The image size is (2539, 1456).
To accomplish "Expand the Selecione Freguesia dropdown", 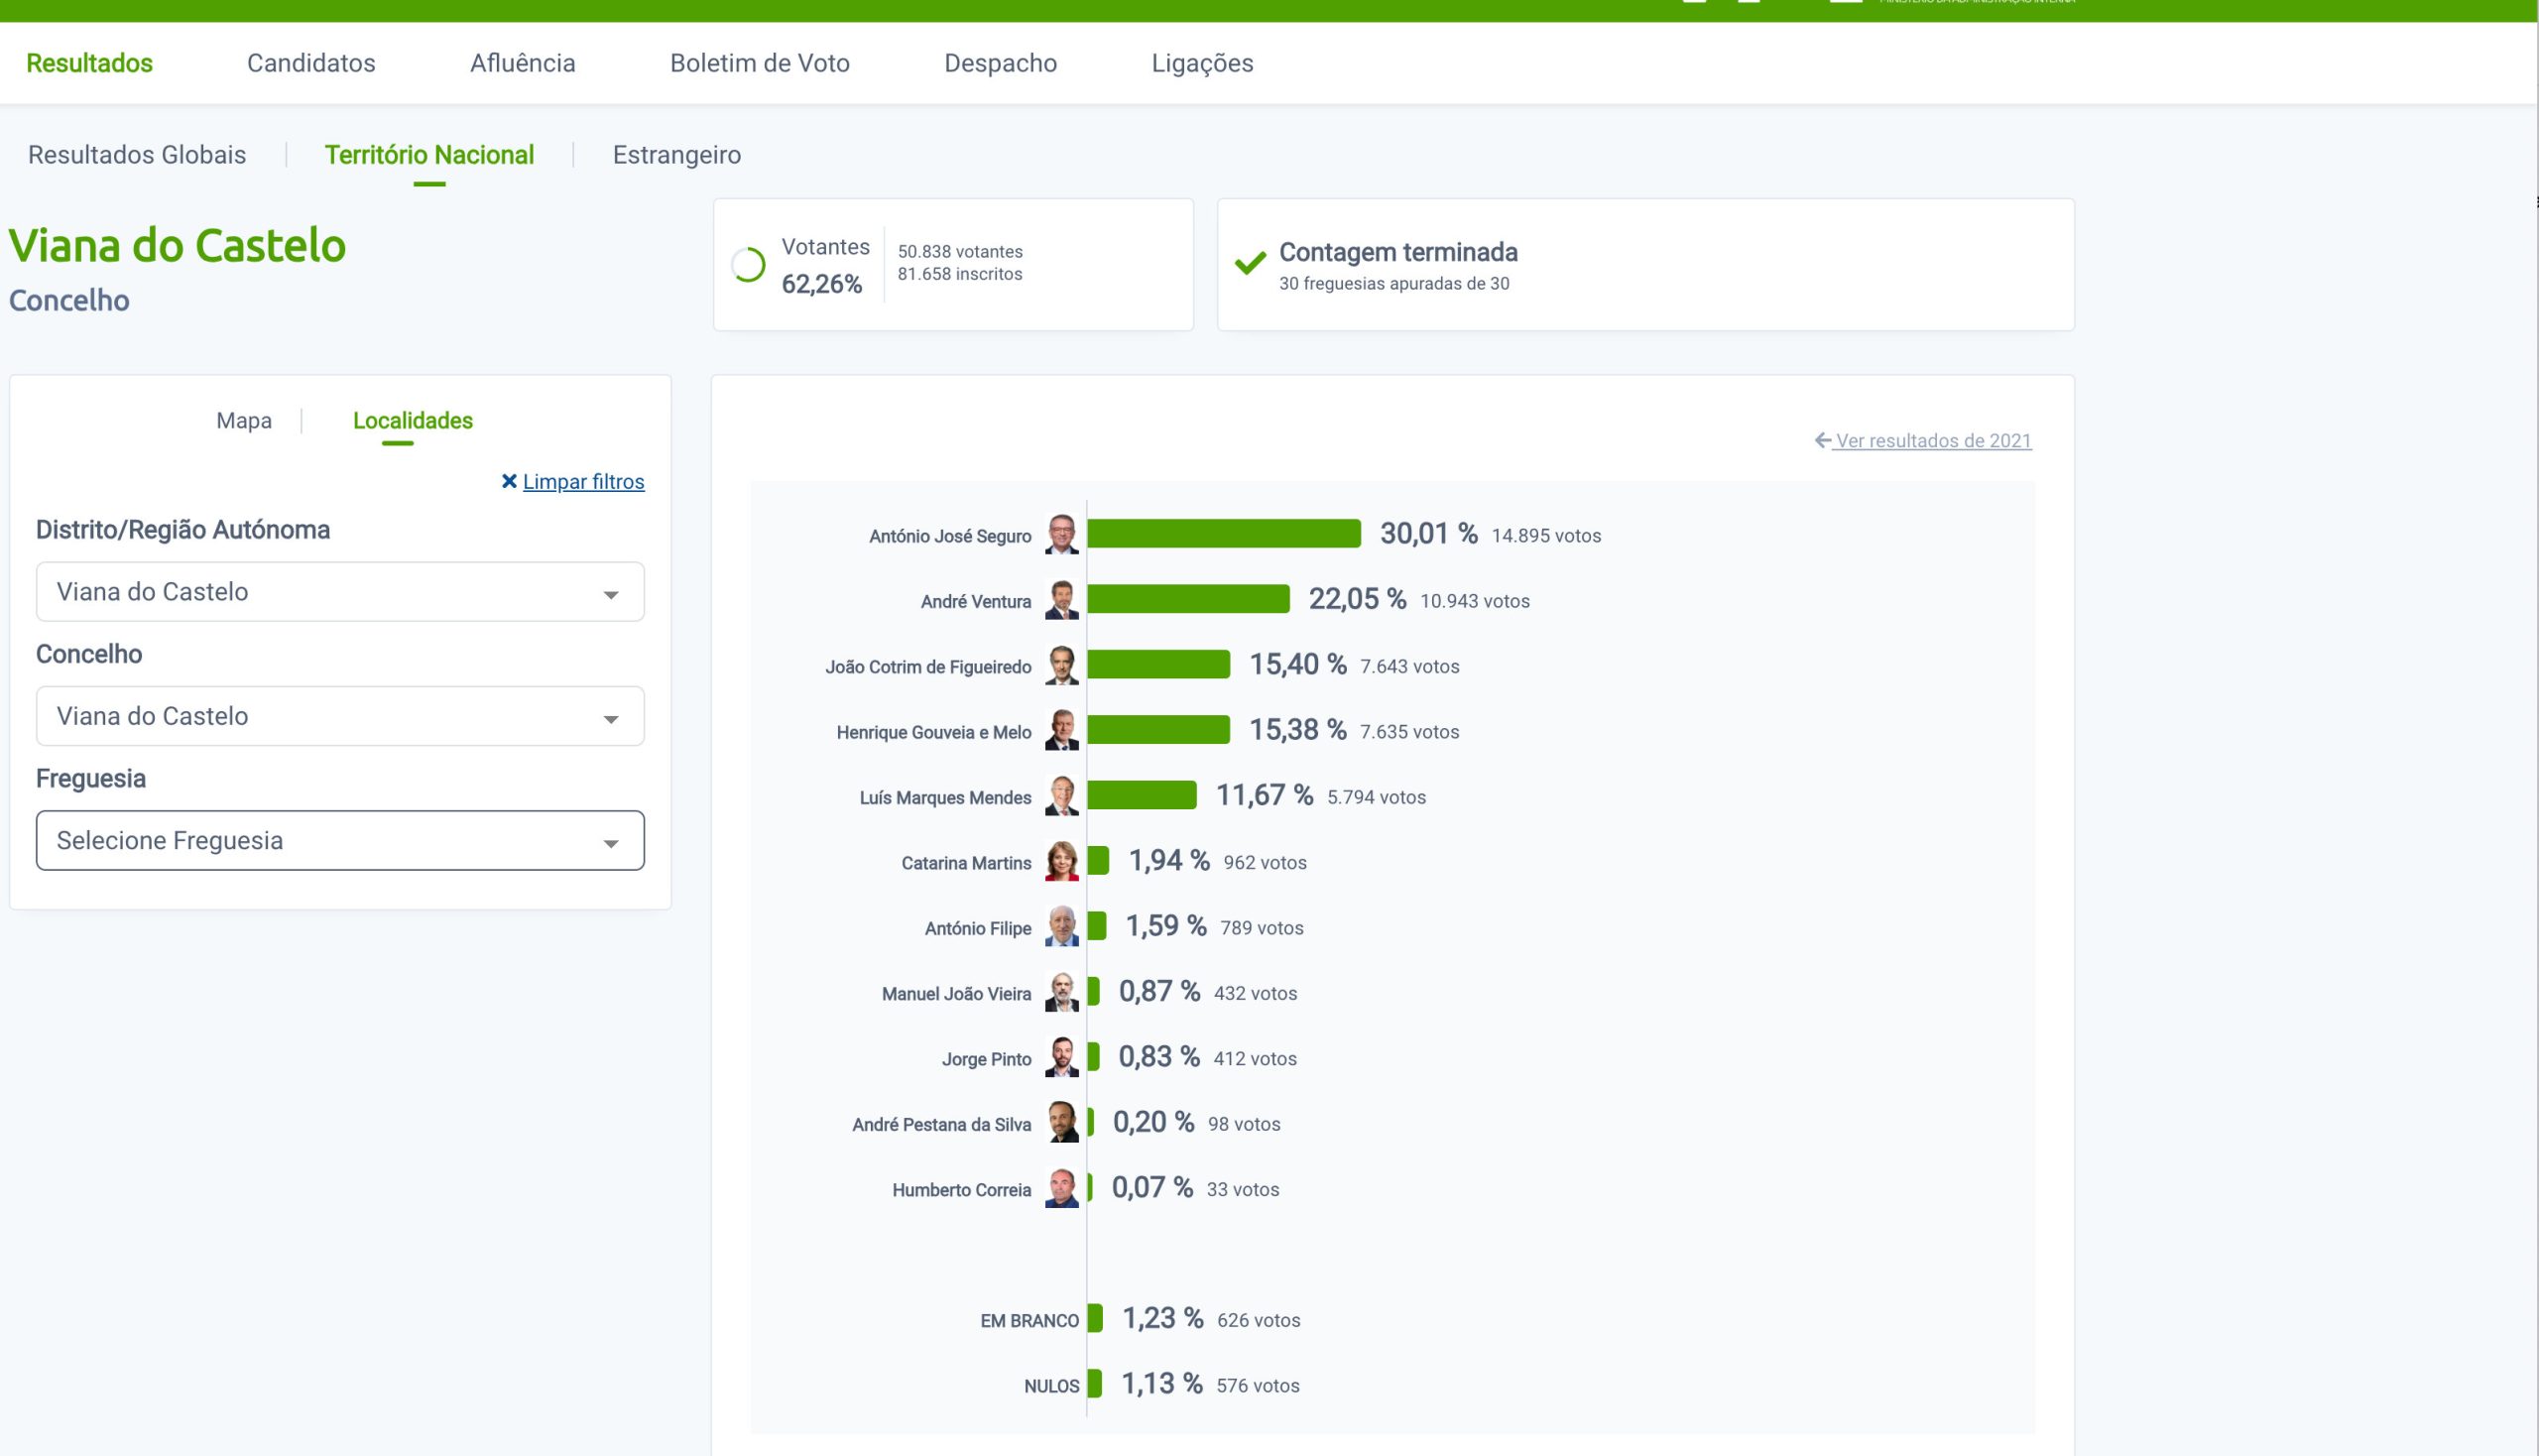I will click(340, 841).
